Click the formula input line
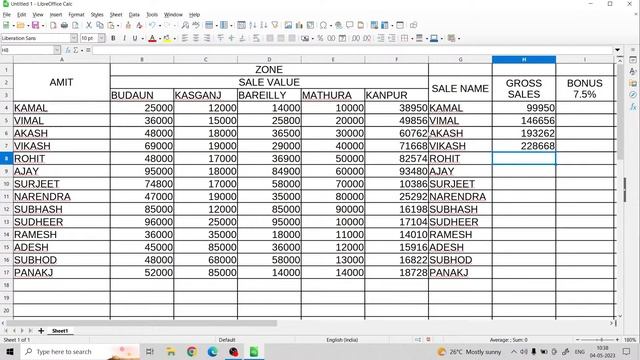The height and width of the screenshot is (360, 640). click(x=353, y=50)
